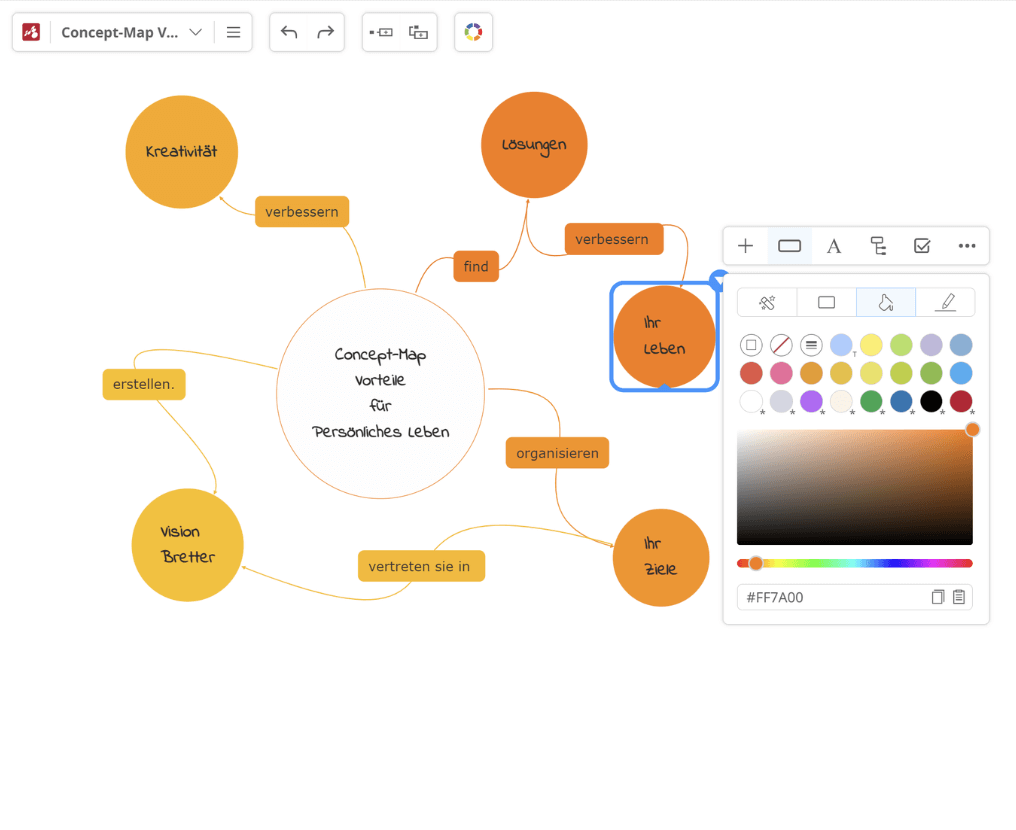
Task: Click the 'vertreten sie in' label
Action: (421, 566)
